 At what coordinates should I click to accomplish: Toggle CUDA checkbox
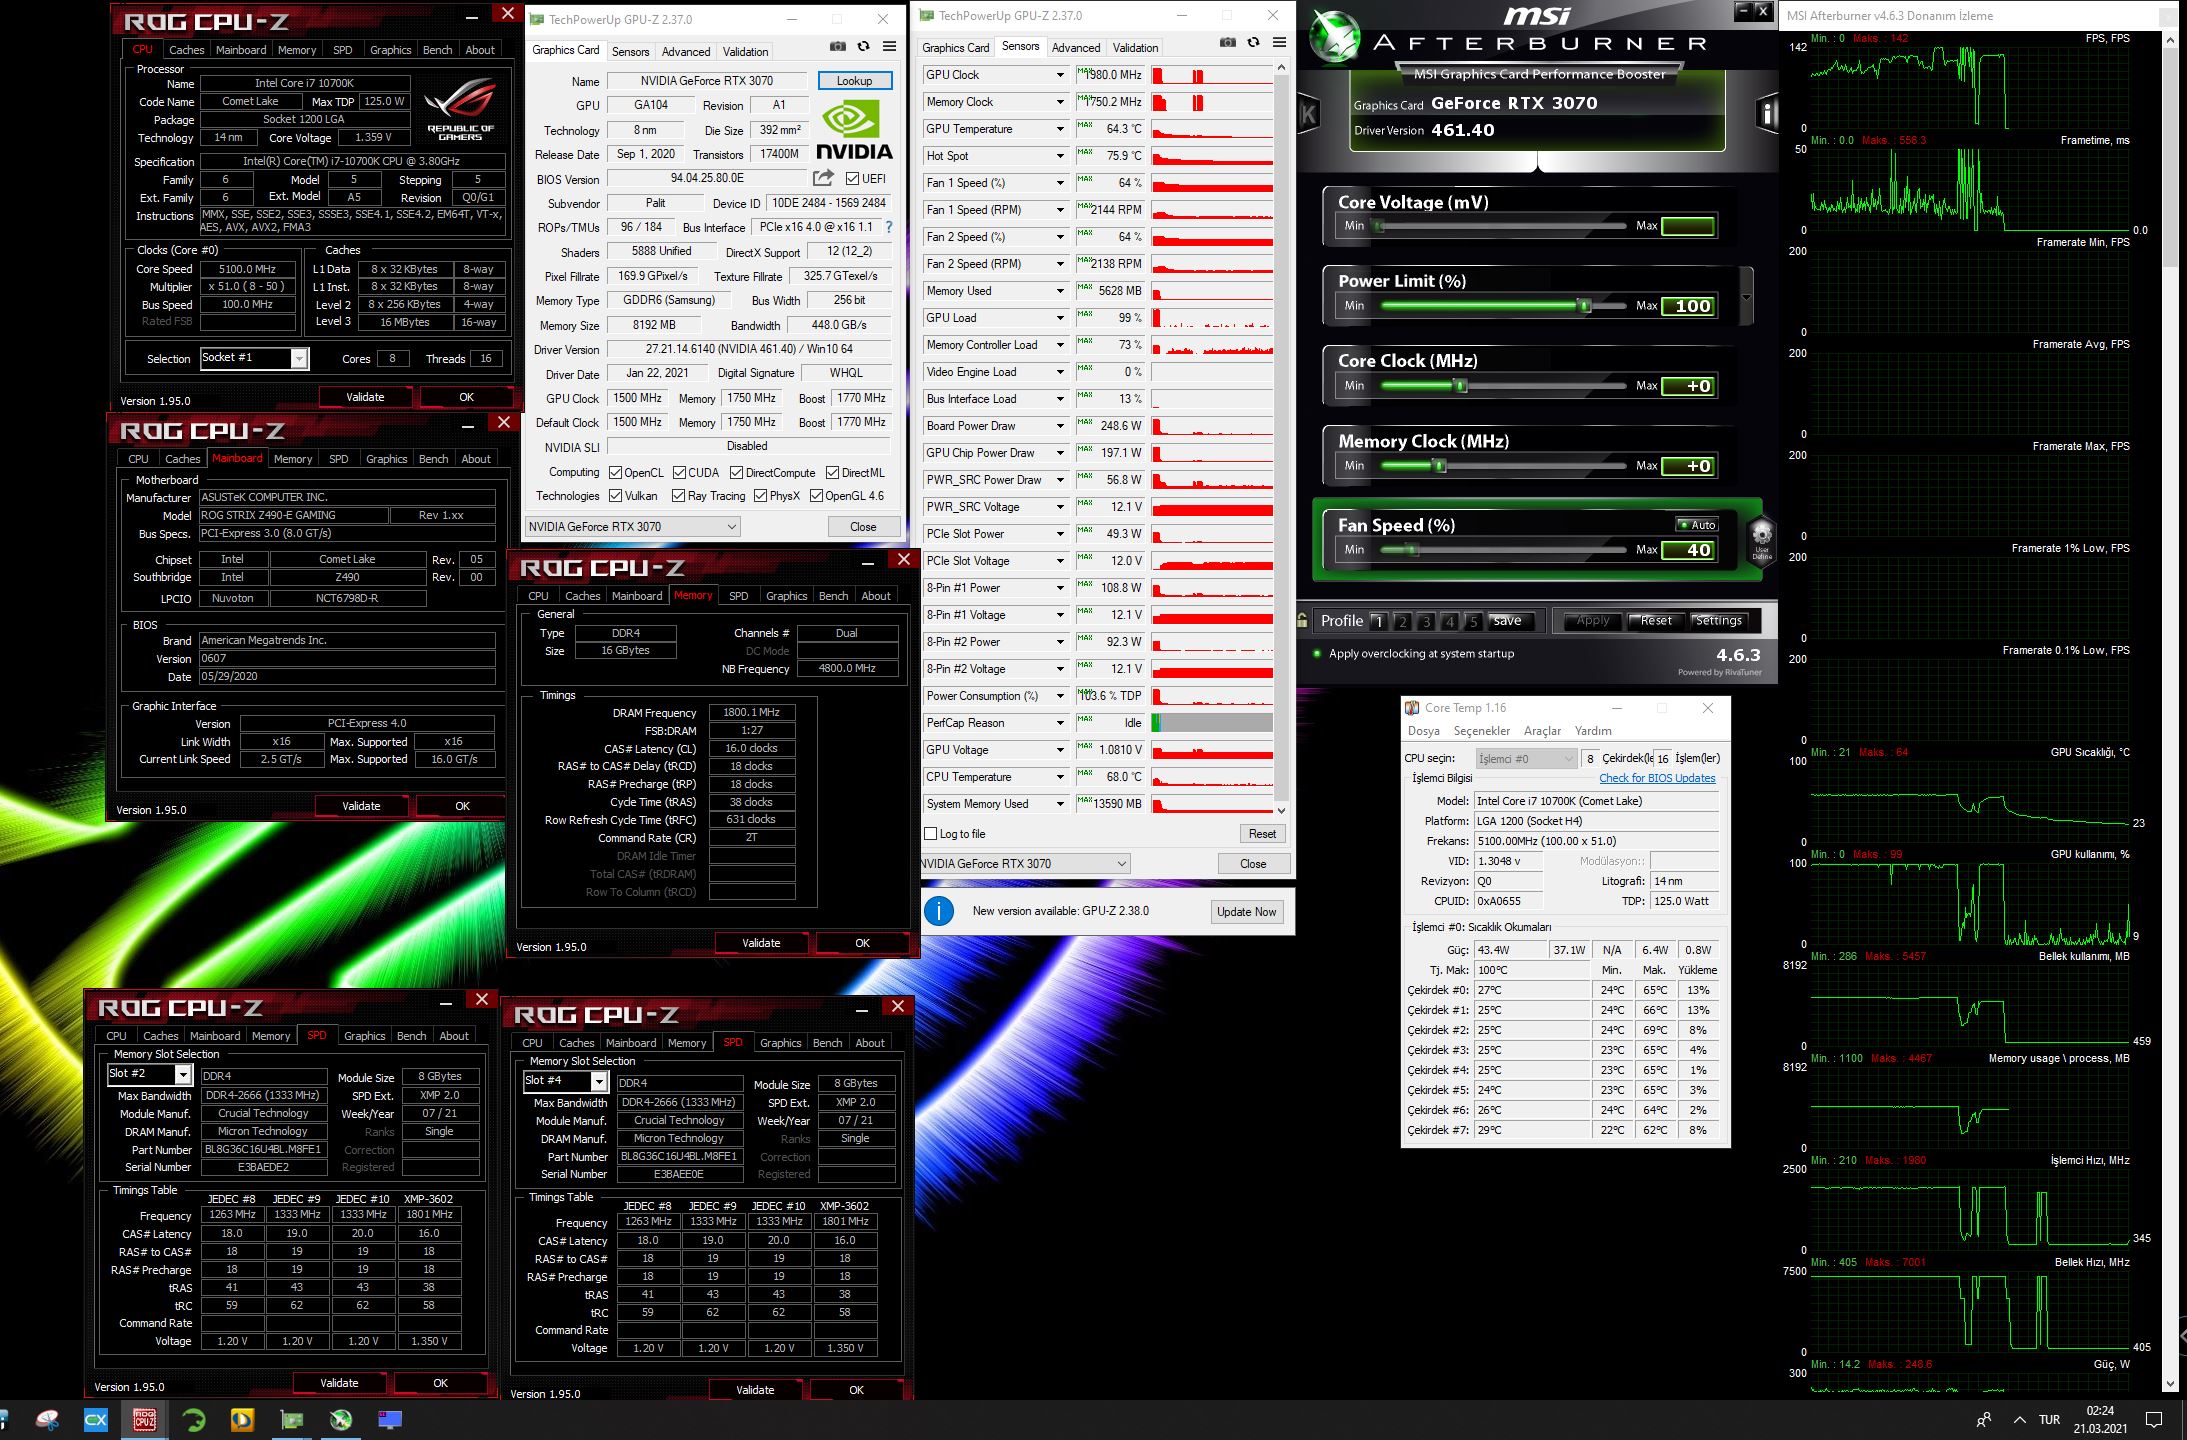coord(679,473)
